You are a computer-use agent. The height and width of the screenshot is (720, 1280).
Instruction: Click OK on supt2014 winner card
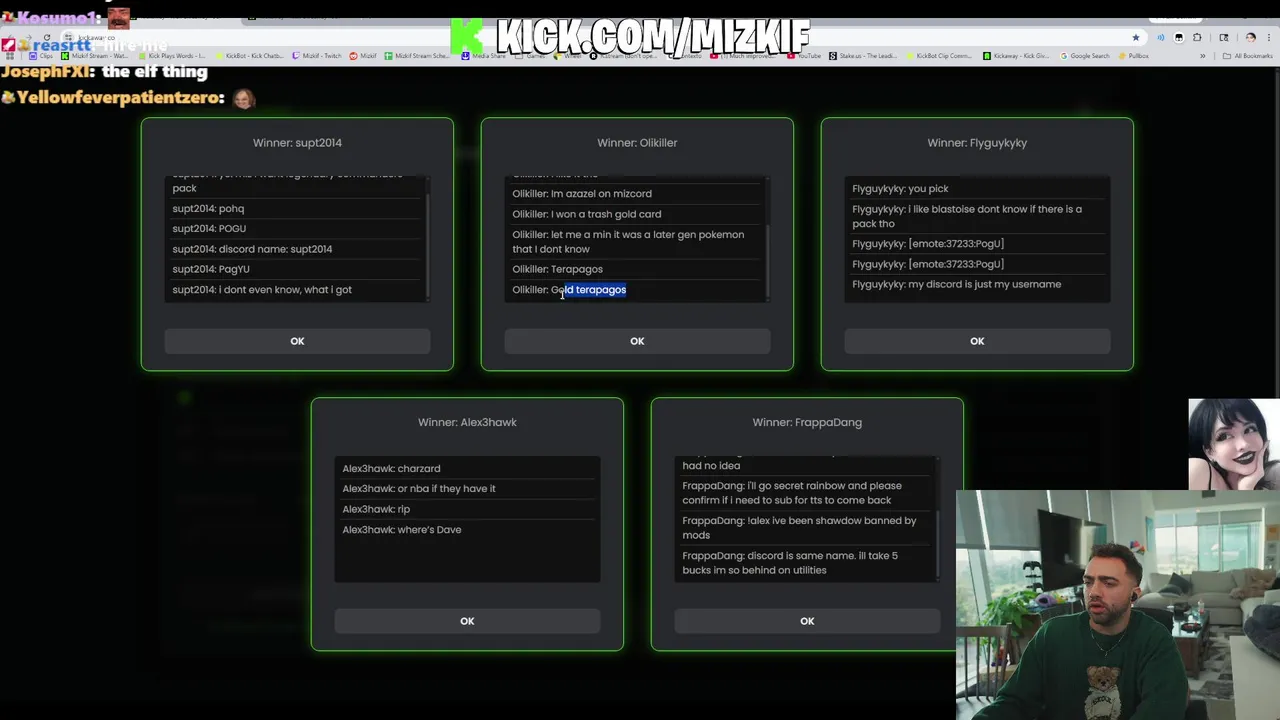297,341
